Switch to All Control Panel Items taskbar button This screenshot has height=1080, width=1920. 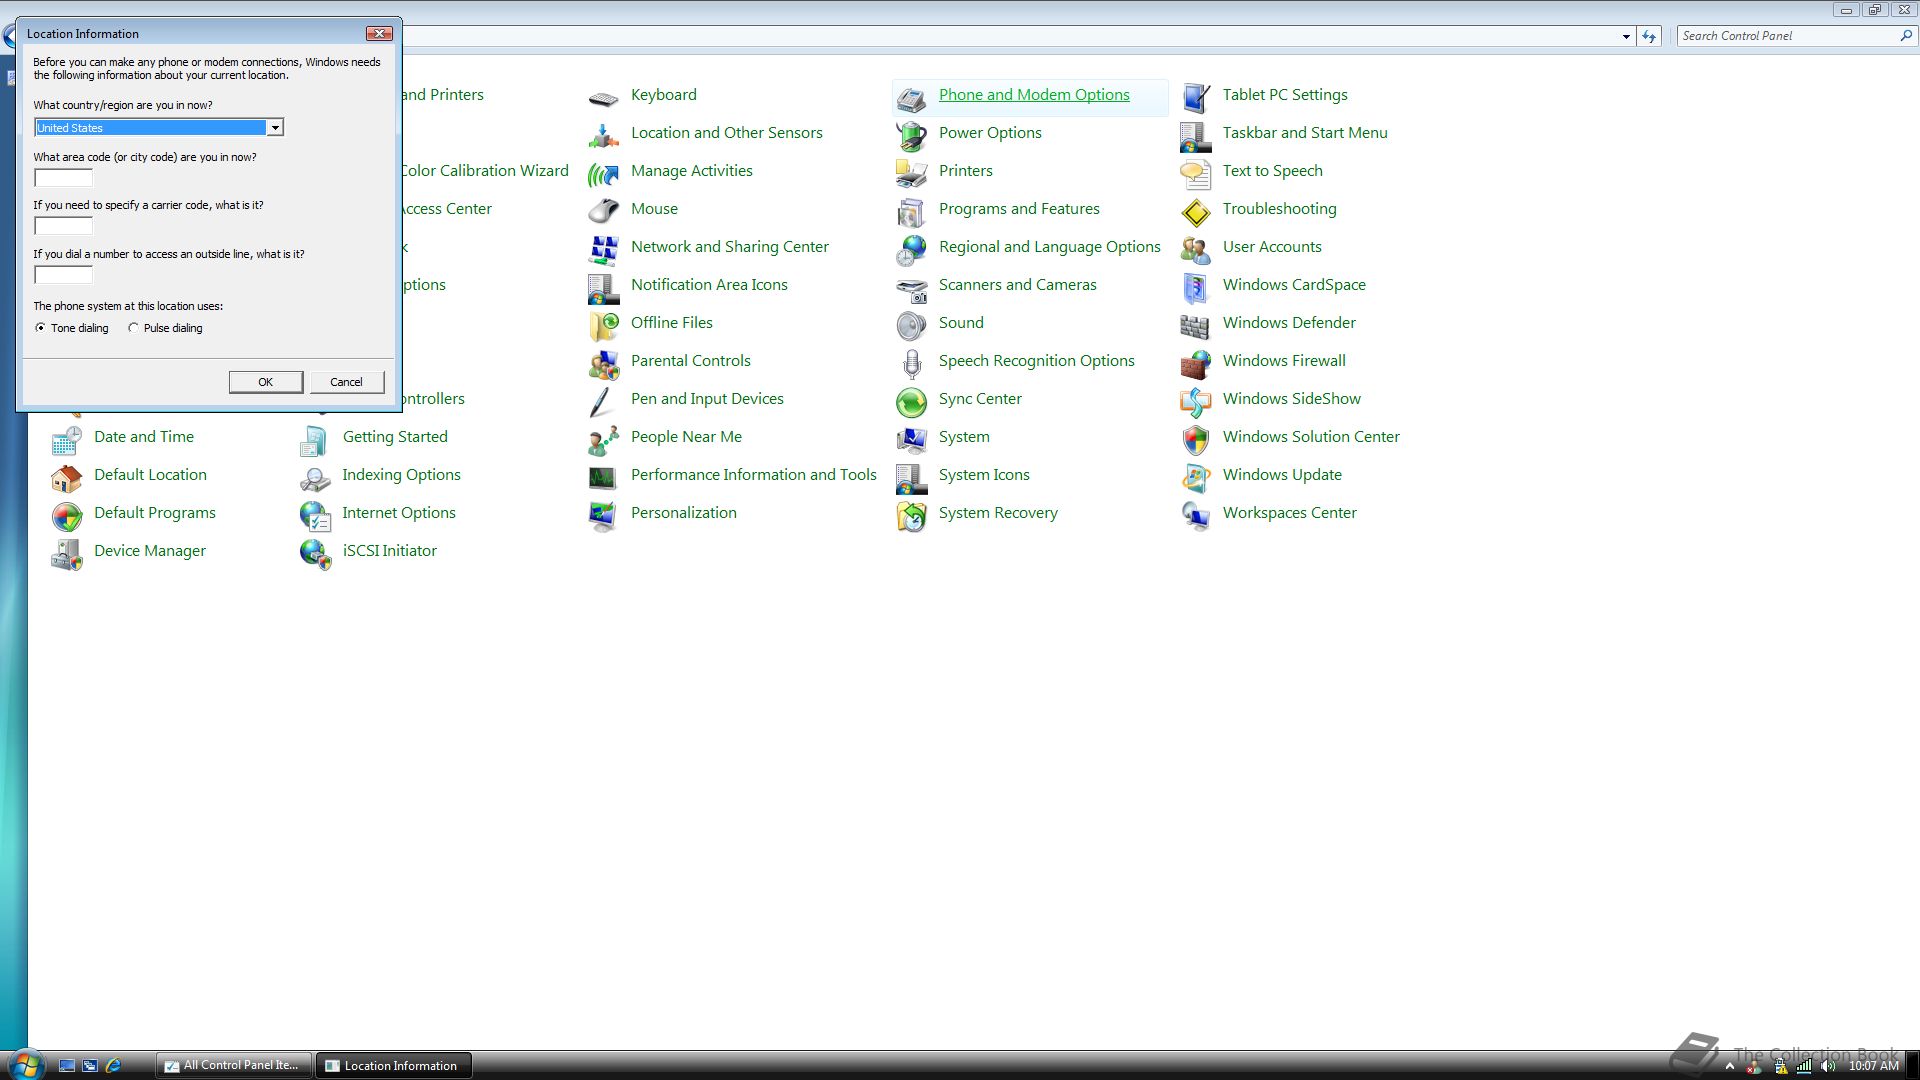(x=234, y=1065)
